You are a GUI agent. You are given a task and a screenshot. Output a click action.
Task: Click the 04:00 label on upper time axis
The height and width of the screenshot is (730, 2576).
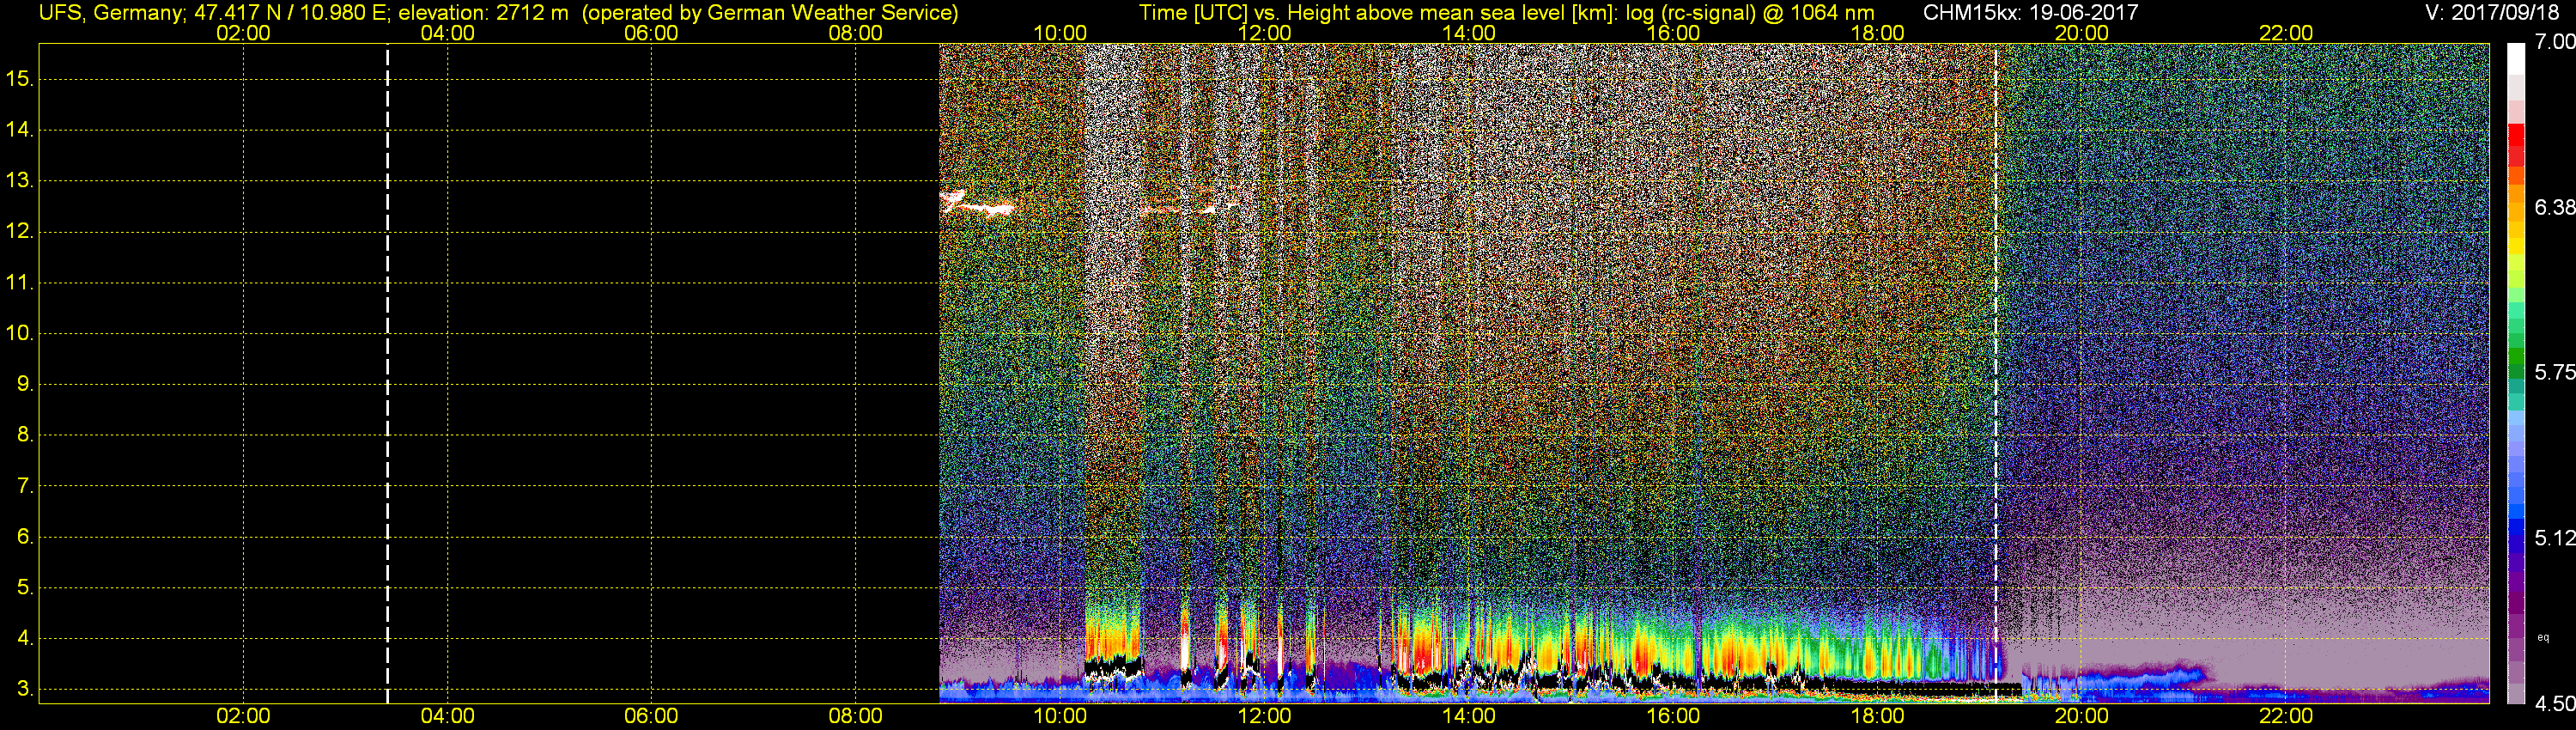(x=447, y=33)
